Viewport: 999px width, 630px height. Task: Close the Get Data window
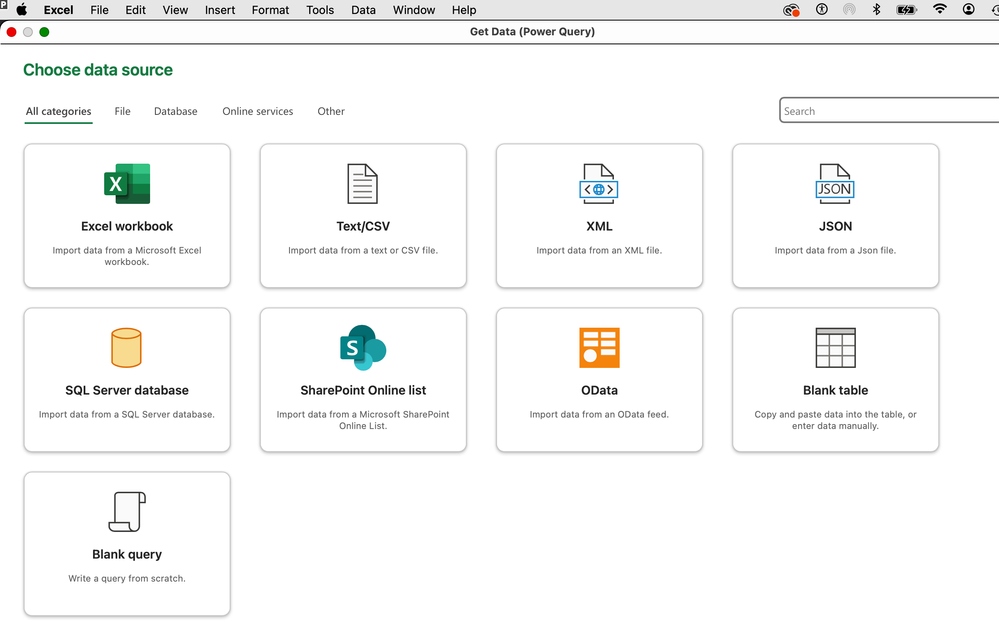click(11, 32)
